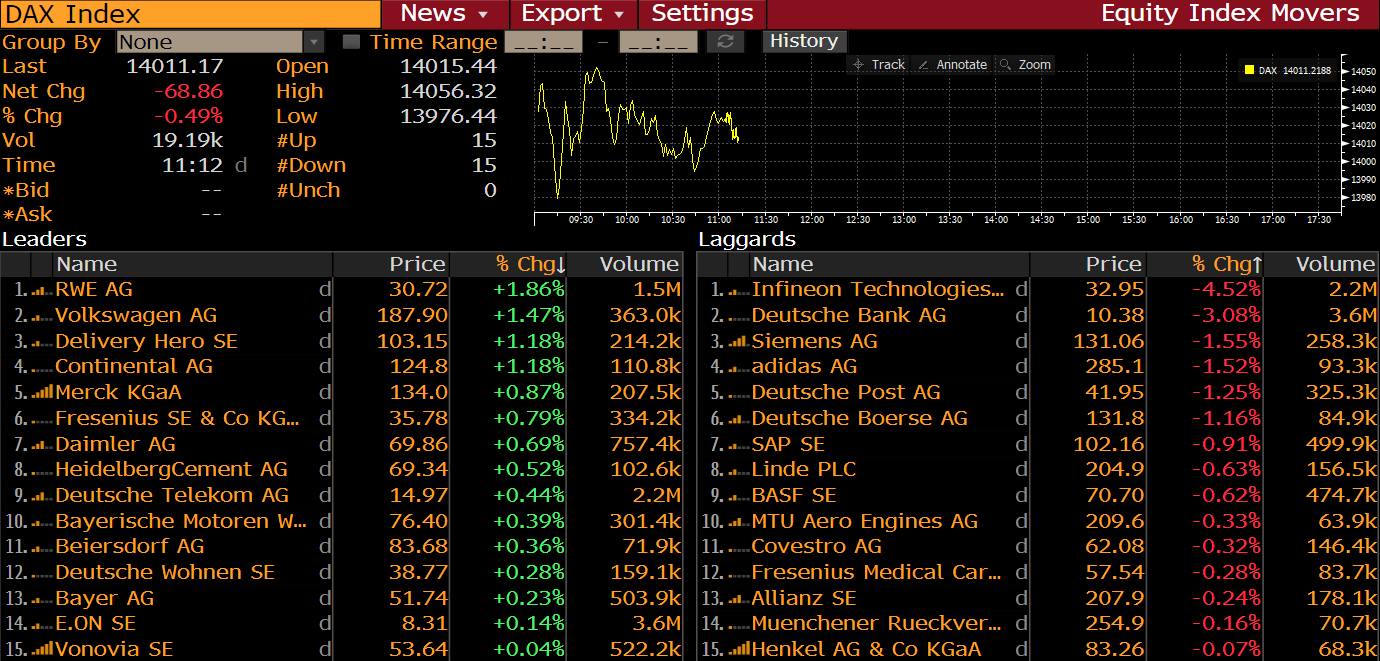
Task: Expand the Export menu
Action: [x=573, y=14]
